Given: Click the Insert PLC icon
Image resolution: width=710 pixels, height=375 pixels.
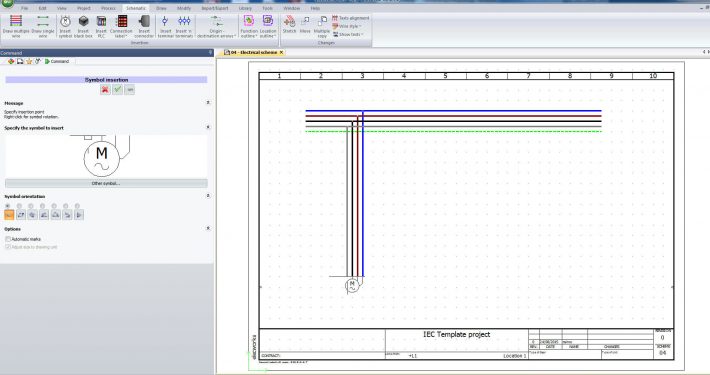Looking at the screenshot, I should [x=101, y=26].
